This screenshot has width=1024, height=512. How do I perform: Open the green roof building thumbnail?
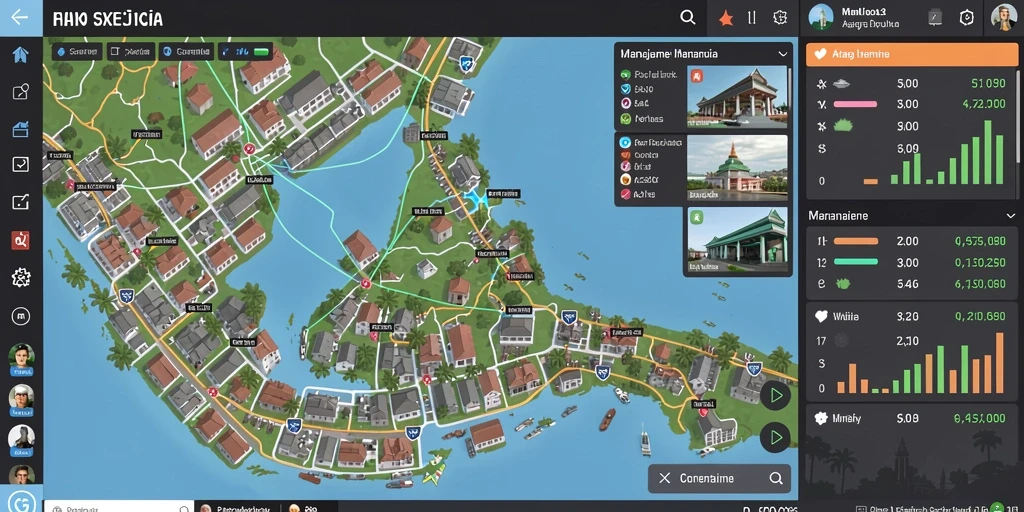(x=737, y=242)
